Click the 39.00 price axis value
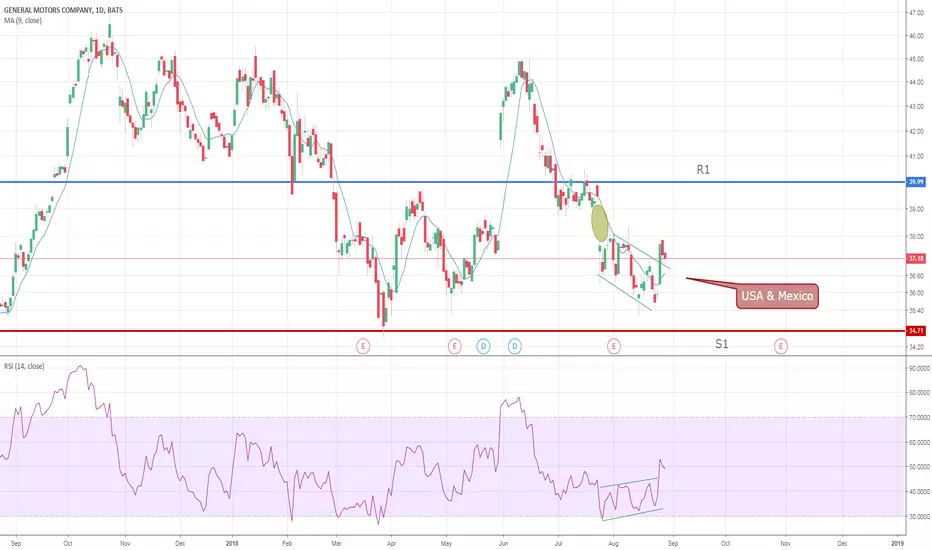Viewport: 932px width, 550px height. pyautogui.click(x=916, y=209)
